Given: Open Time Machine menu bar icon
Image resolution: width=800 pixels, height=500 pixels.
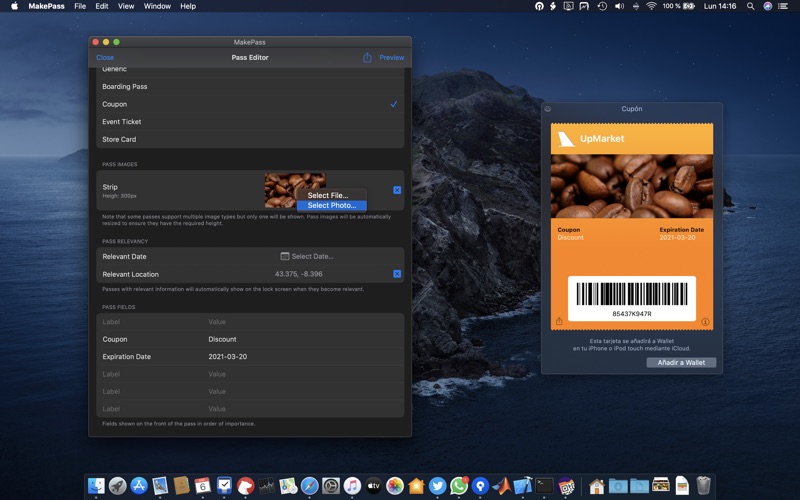Looking at the screenshot, I should [x=602, y=6].
